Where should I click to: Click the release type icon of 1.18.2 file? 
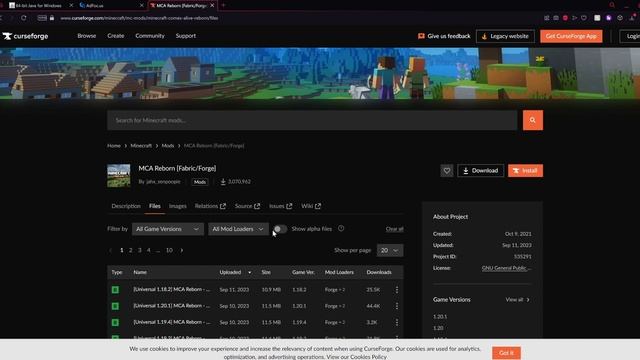[x=116, y=289]
